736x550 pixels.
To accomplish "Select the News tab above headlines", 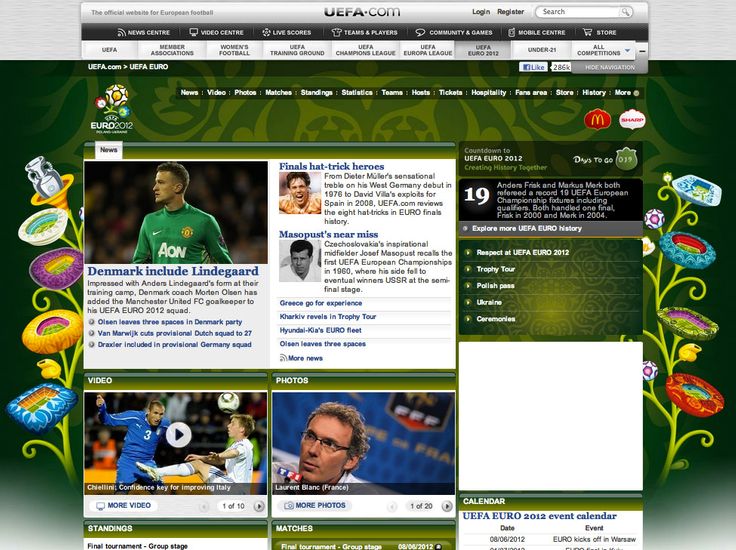I will pyautogui.click(x=108, y=150).
